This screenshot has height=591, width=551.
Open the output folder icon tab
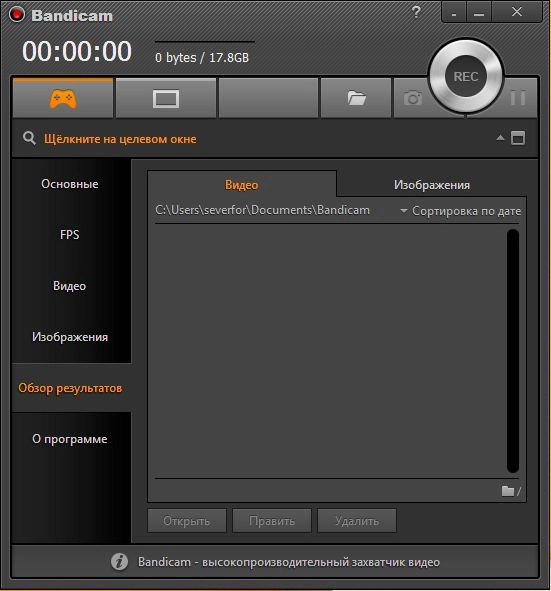(x=357, y=98)
